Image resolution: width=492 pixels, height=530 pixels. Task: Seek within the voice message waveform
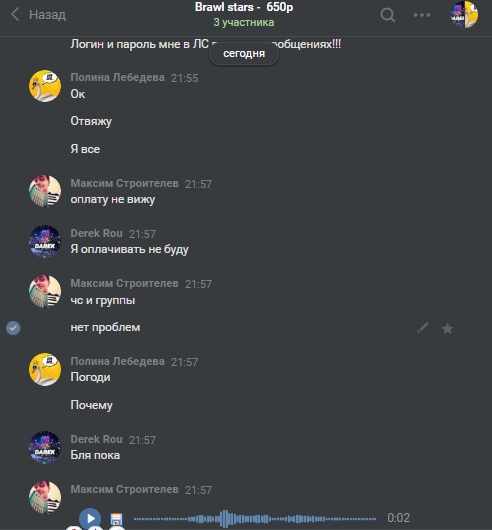pyautogui.click(x=255, y=519)
